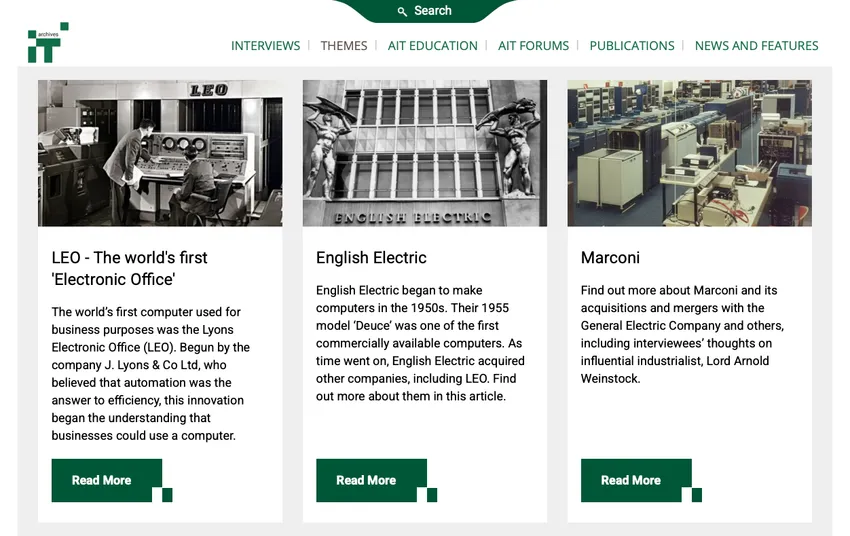The height and width of the screenshot is (536, 850).
Task: Click the Archives of IT logo
Action: (x=47, y=43)
